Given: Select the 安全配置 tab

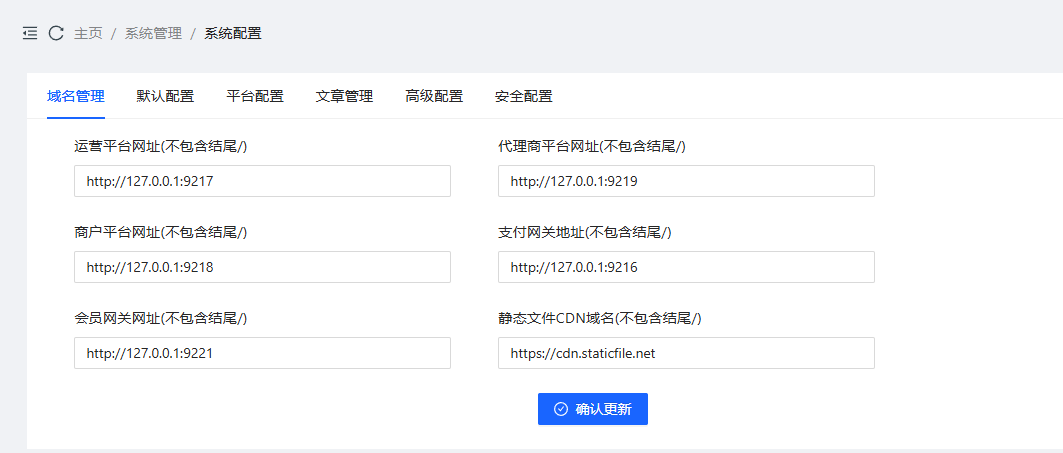Looking at the screenshot, I should coord(523,96).
